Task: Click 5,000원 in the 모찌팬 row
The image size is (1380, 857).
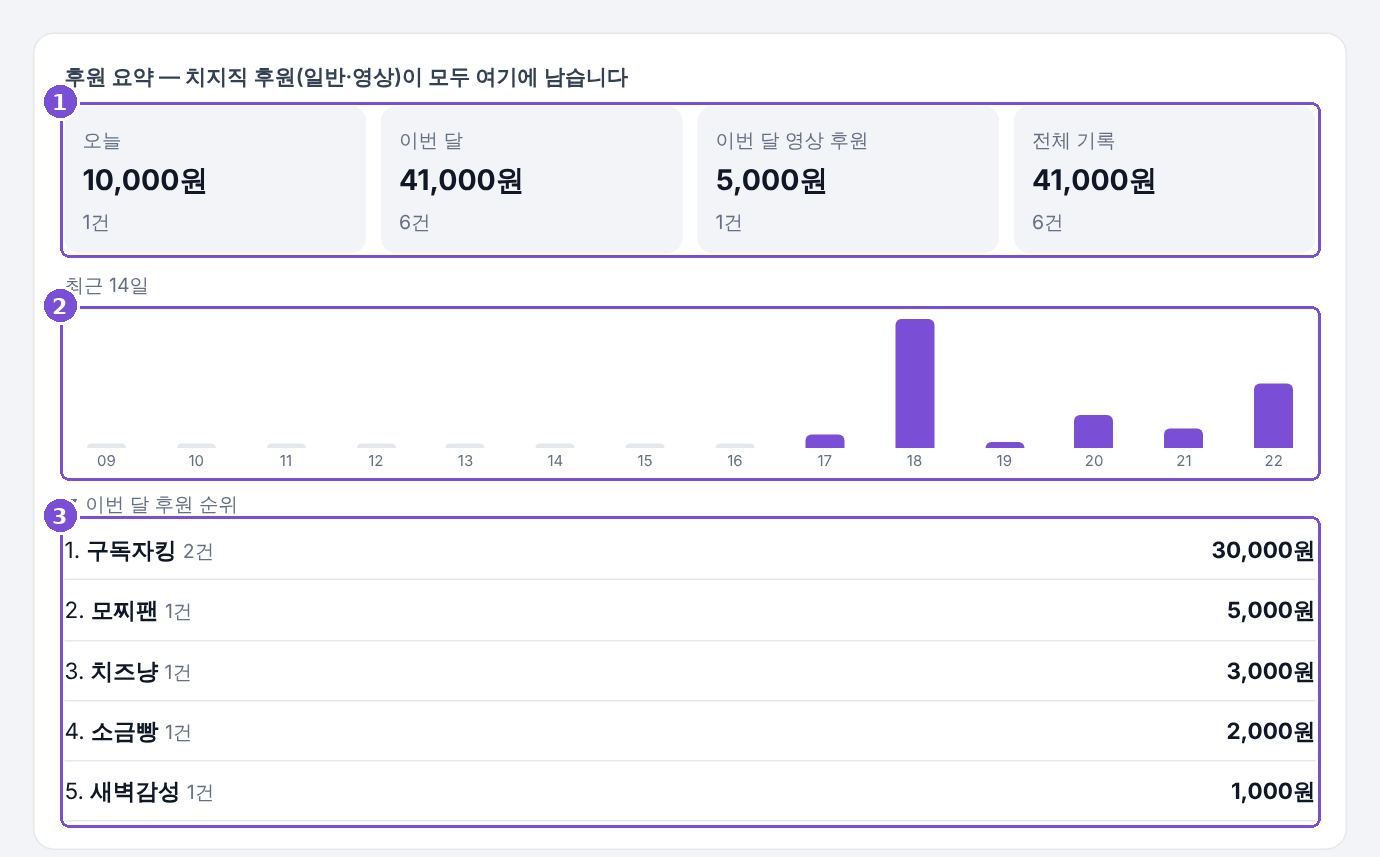Action: pos(1270,611)
